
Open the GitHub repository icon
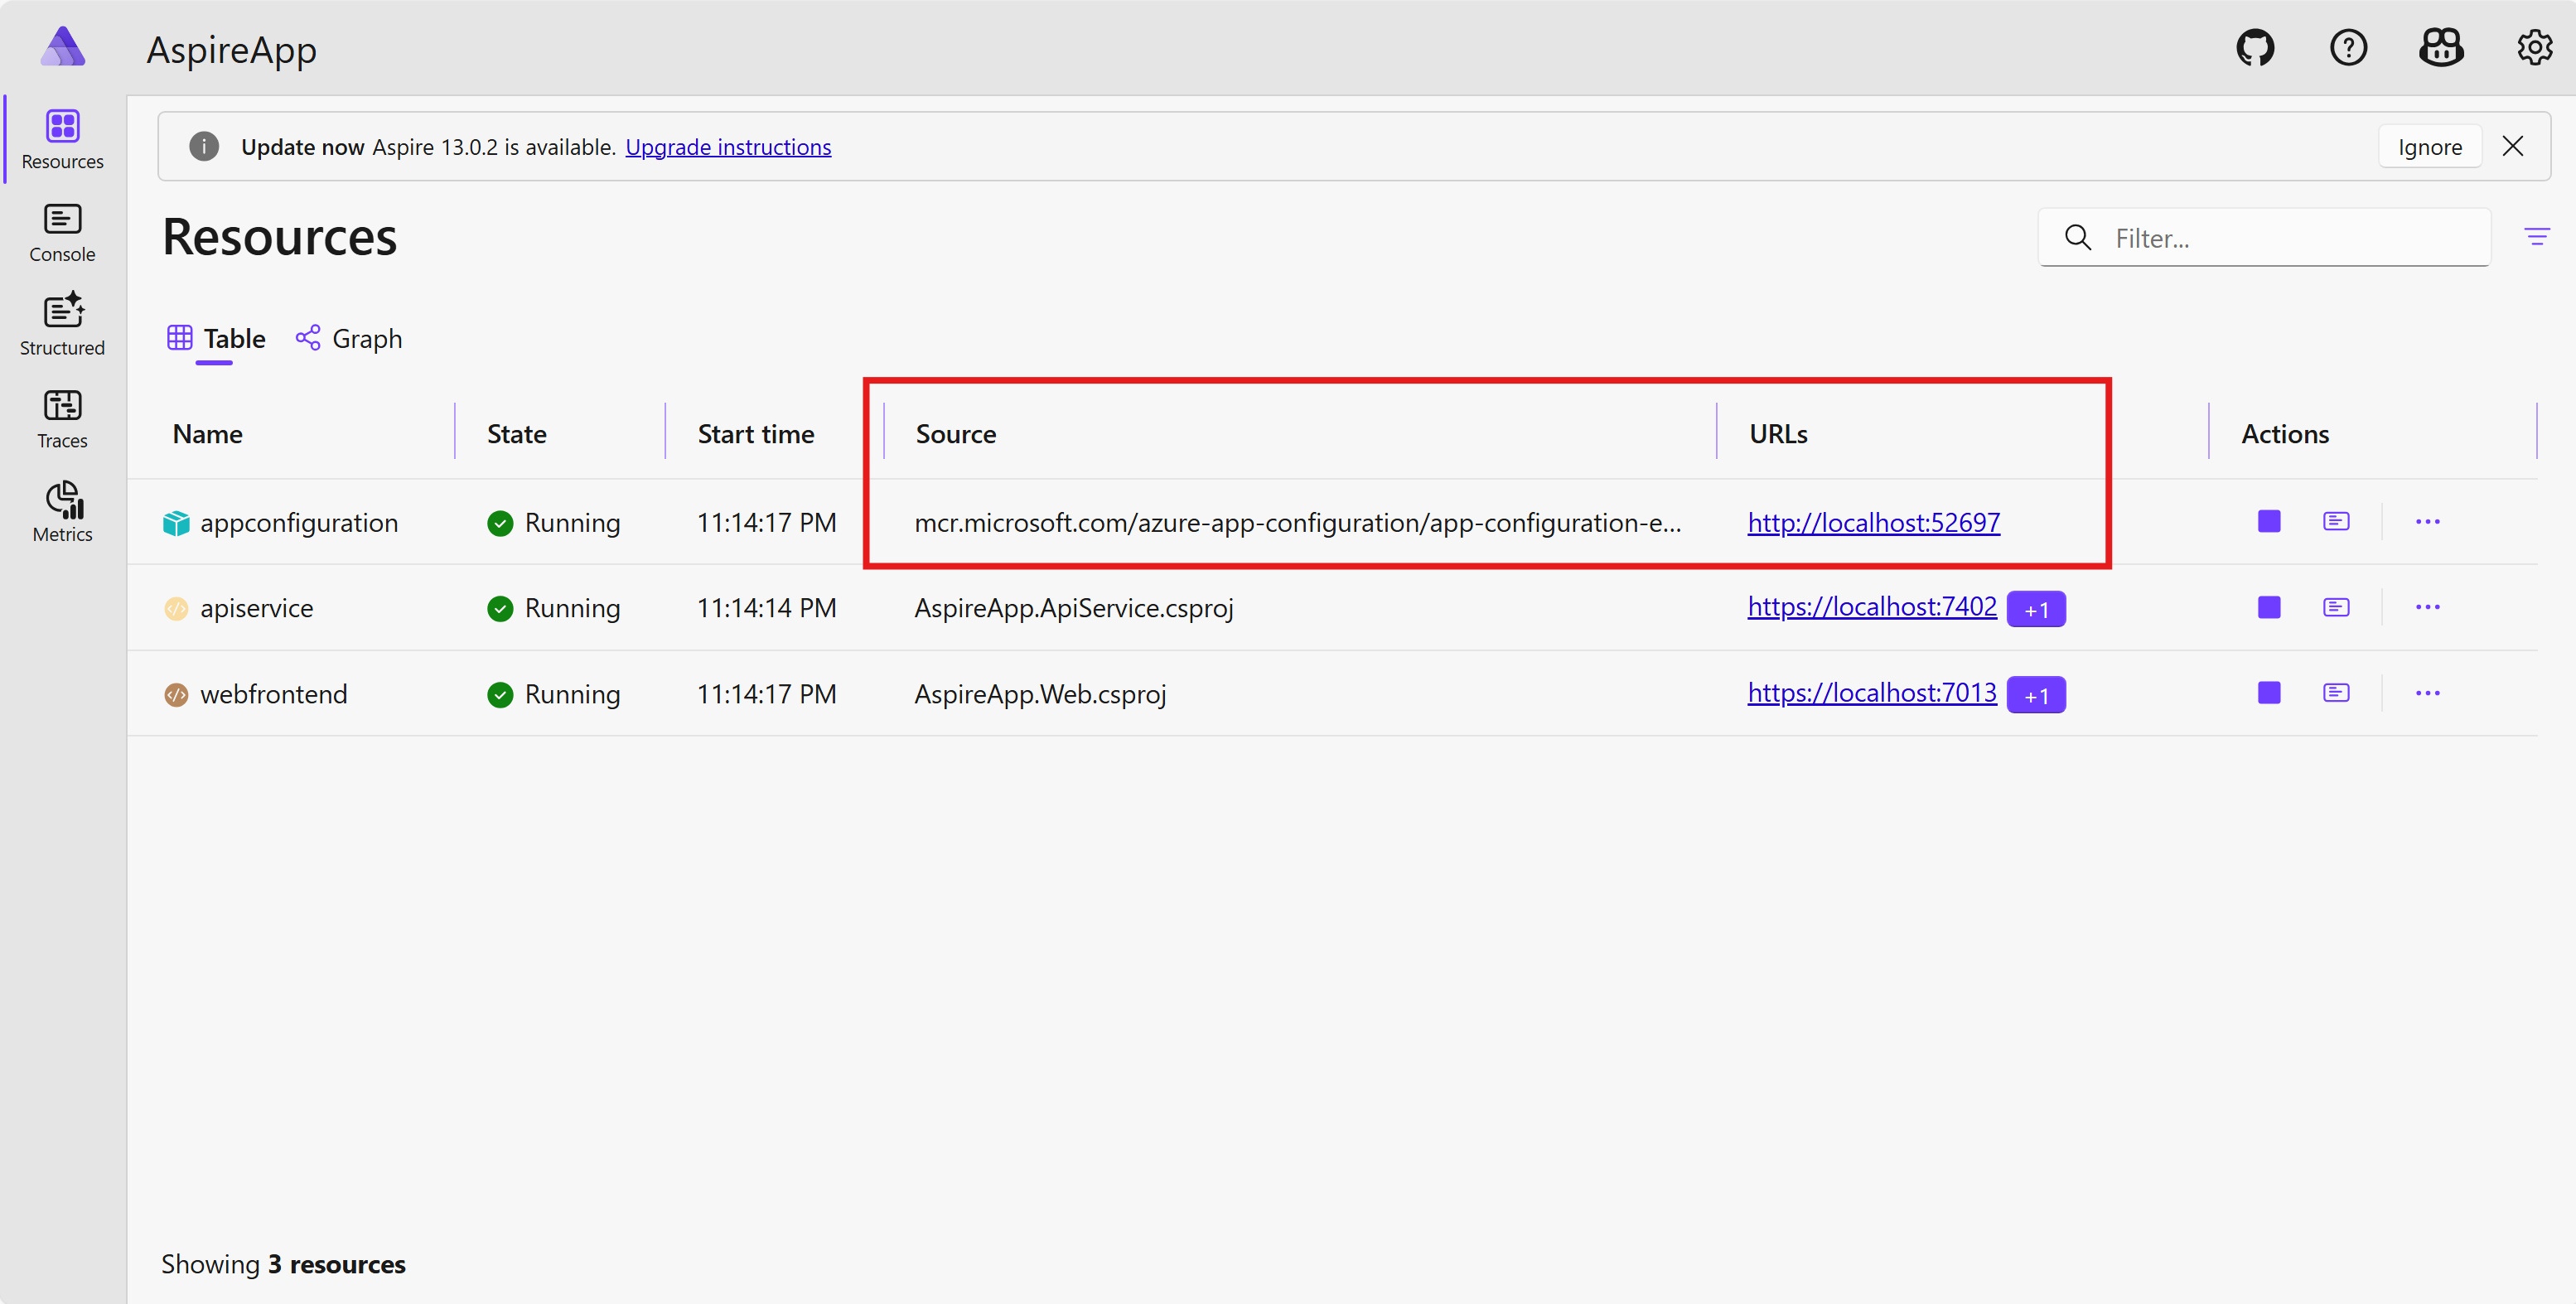tap(2255, 47)
